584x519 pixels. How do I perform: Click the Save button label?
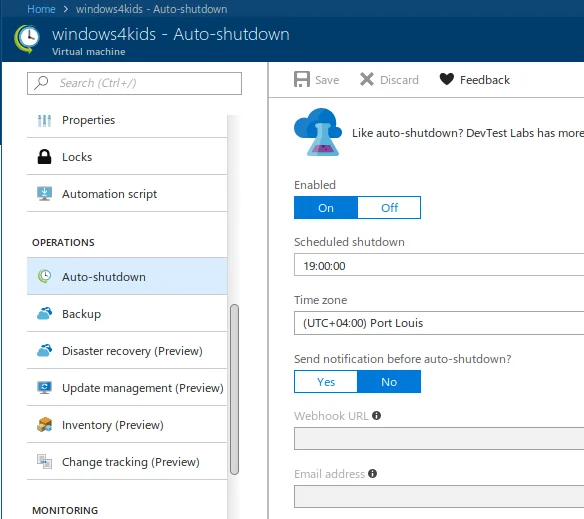327,80
